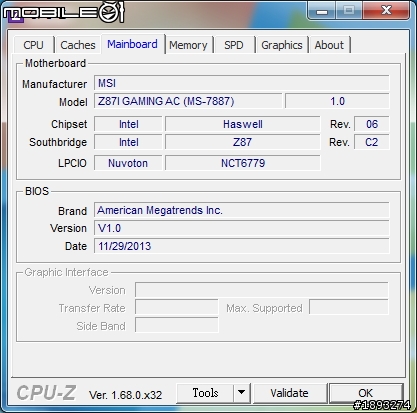Click the Manufacturer field showing MSI

[242, 83]
